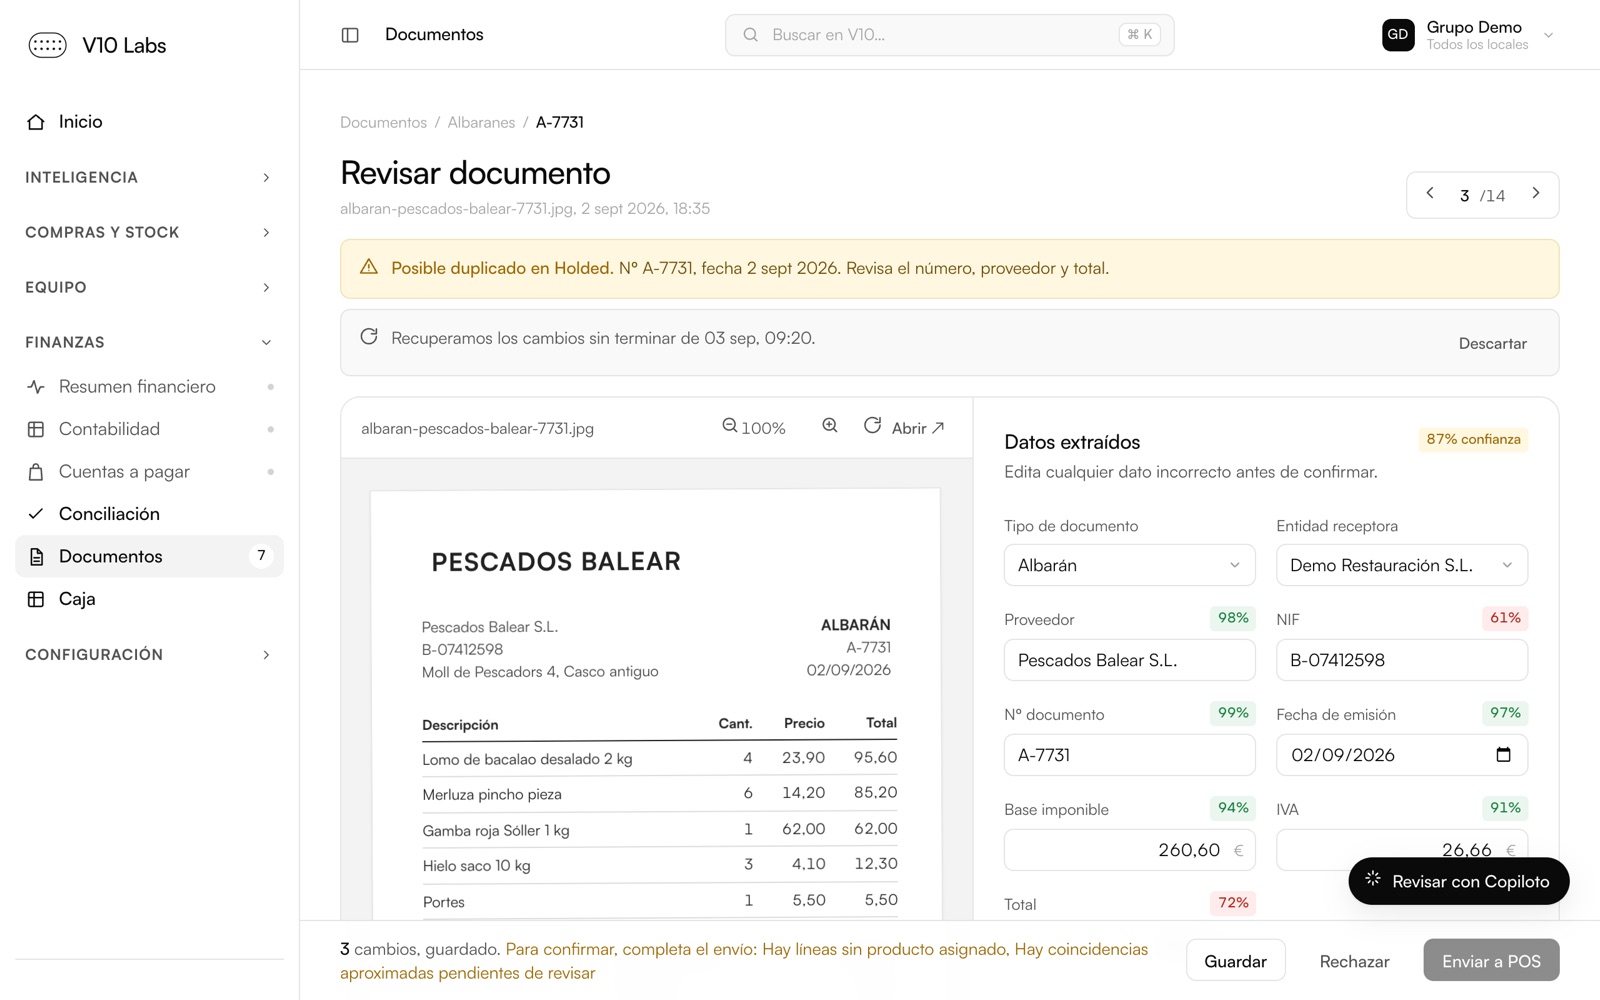This screenshot has width=1600, height=1000.
Task: Click the Guardar button
Action: click(1235, 961)
